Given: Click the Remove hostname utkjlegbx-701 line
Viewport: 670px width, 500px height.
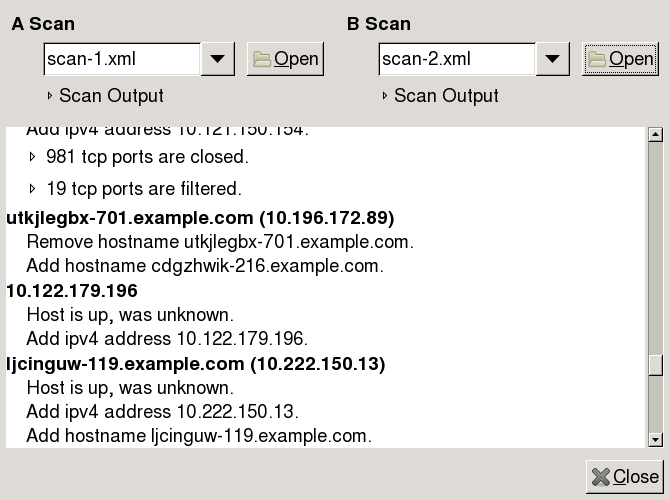Looking at the screenshot, I should pyautogui.click(x=220, y=242).
